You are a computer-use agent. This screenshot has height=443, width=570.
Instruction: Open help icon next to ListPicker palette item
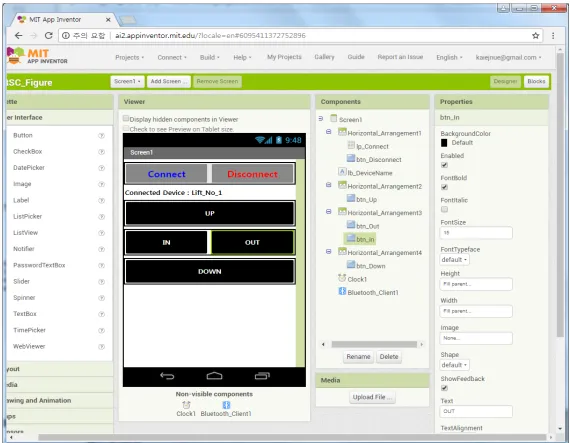click(x=101, y=217)
